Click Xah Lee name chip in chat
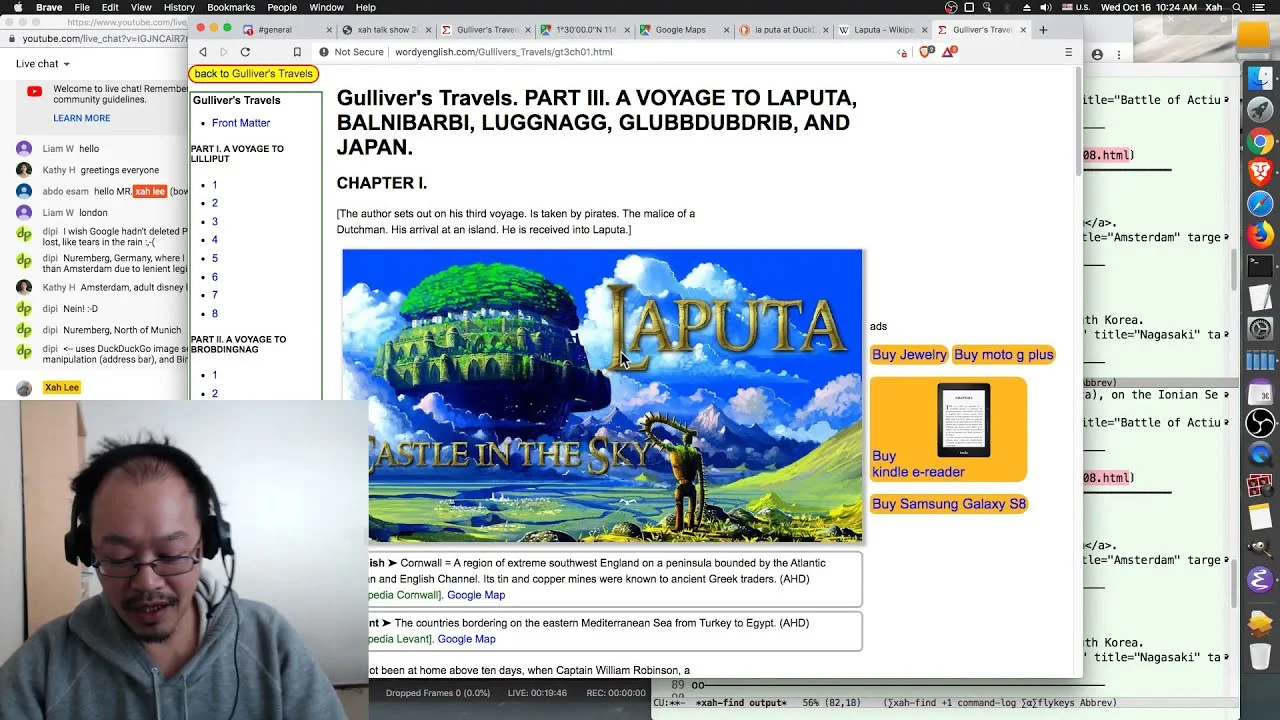 [x=62, y=388]
